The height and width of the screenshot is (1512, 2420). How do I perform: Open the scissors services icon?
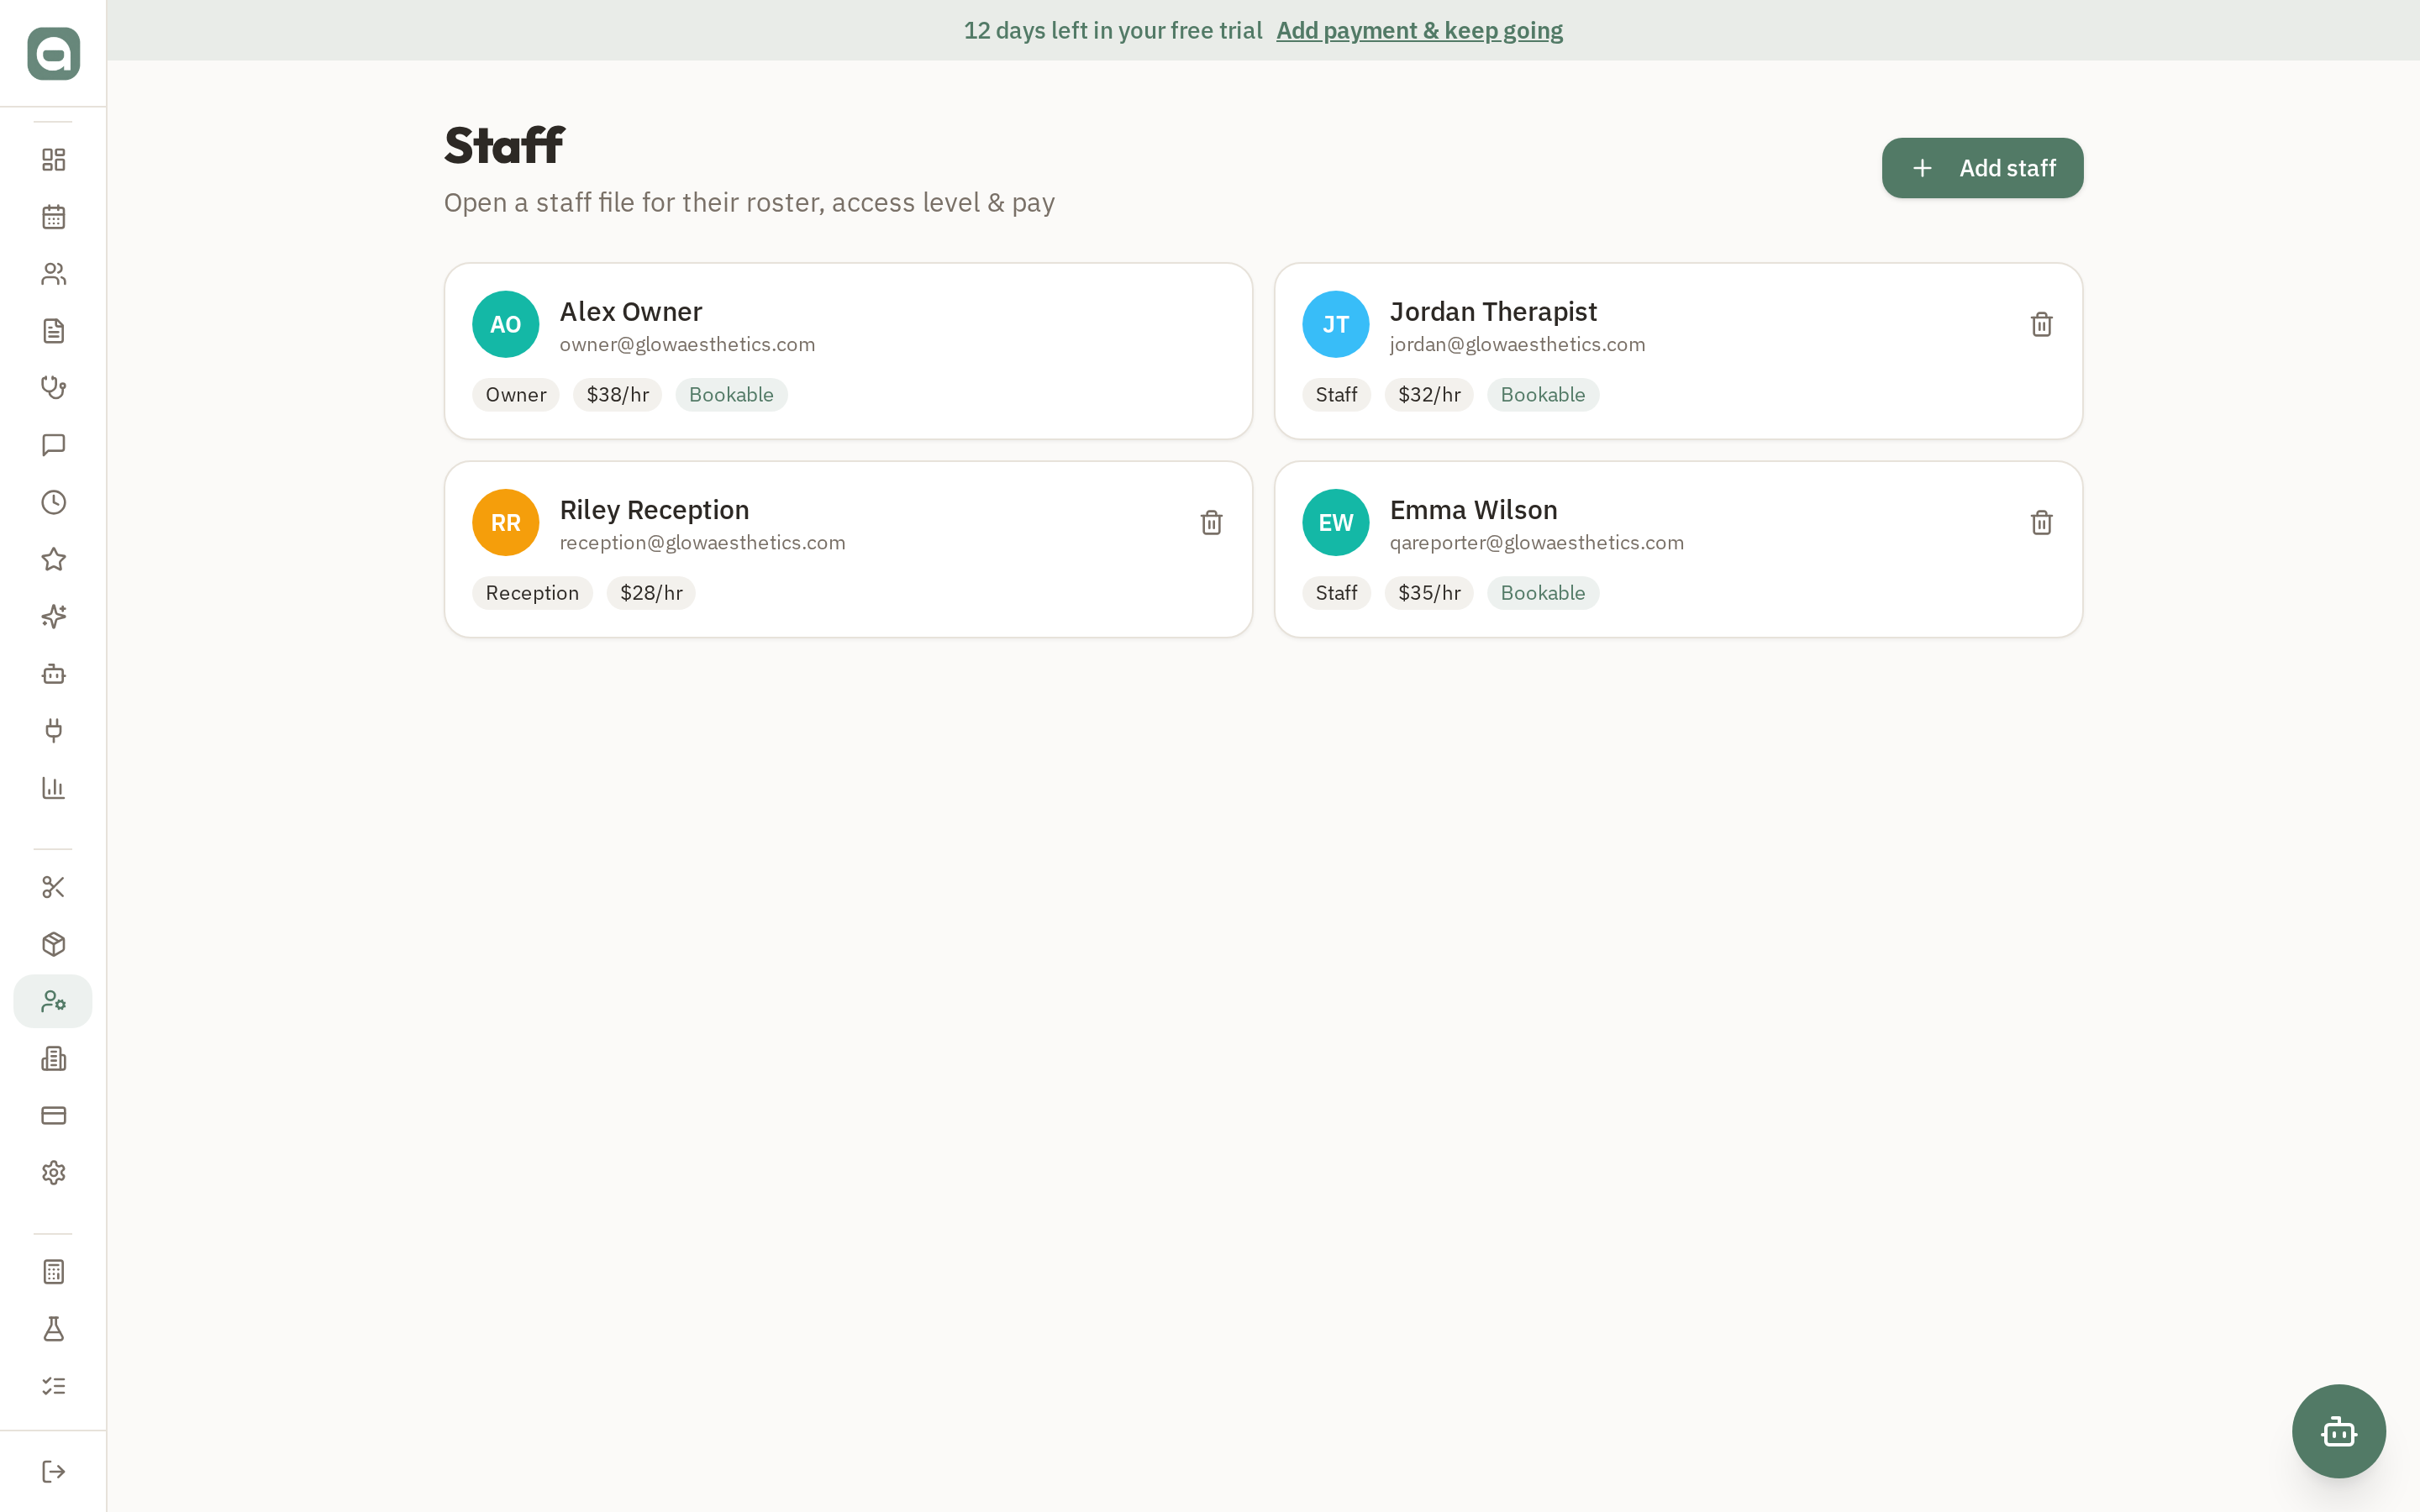point(53,887)
